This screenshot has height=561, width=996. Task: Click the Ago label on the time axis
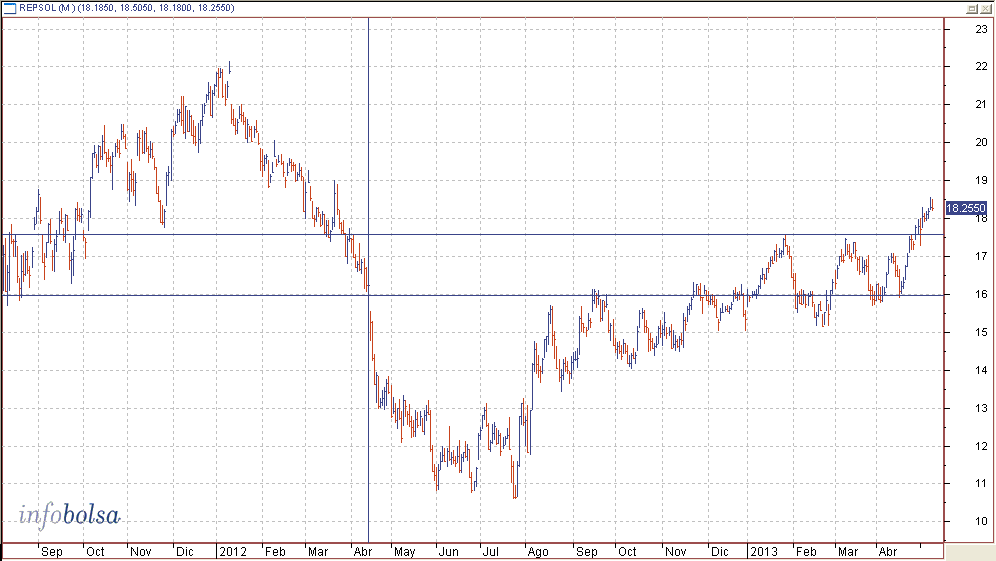(x=537, y=551)
